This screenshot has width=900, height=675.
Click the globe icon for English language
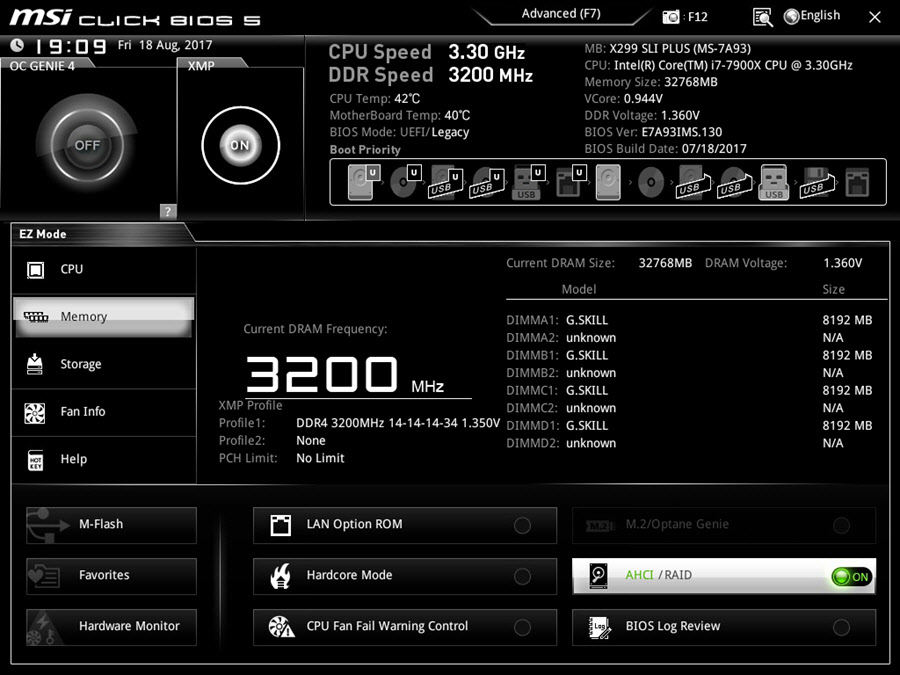tap(792, 16)
